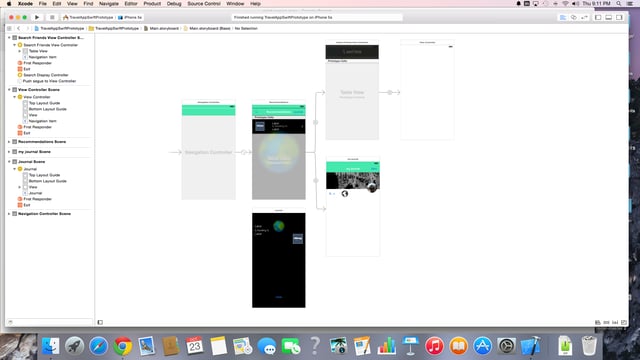Open the Navigate menu
640x360 pixels.
pyautogui.click(x=109, y=4)
